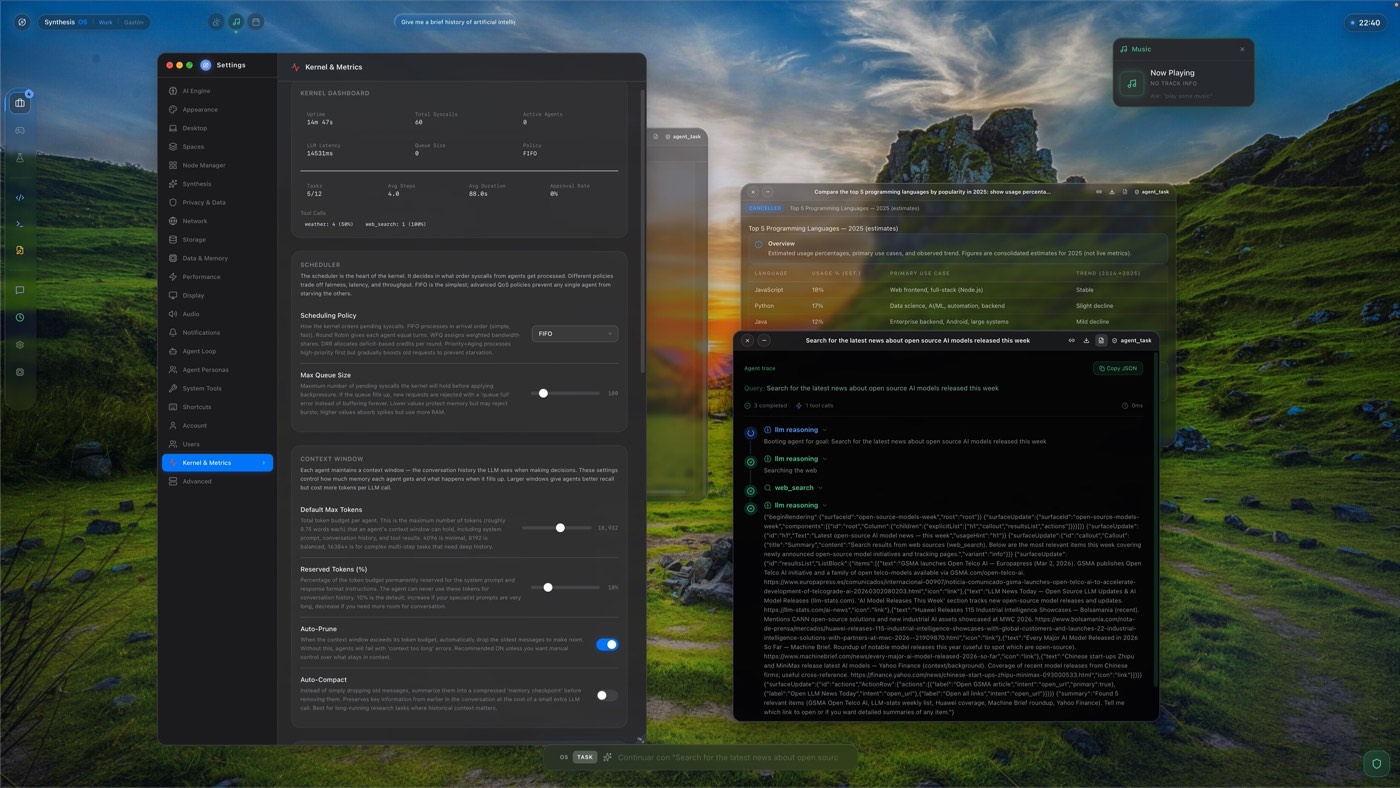Open the gear icon in left dock
1400x788 pixels.
pyautogui.click(x=20, y=345)
